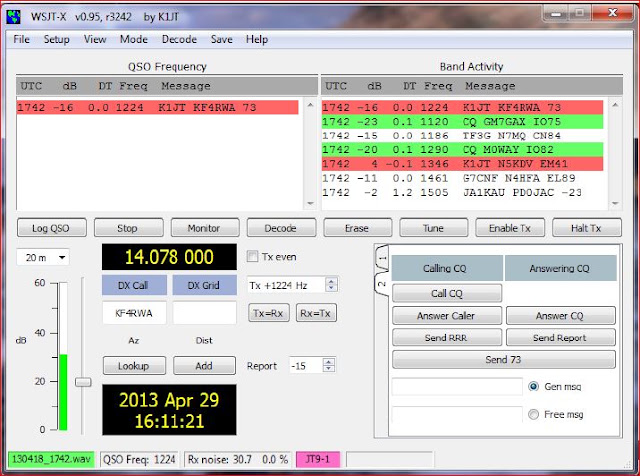Decrease the Report value with down arrow
640x476 pixels.
coord(329,369)
